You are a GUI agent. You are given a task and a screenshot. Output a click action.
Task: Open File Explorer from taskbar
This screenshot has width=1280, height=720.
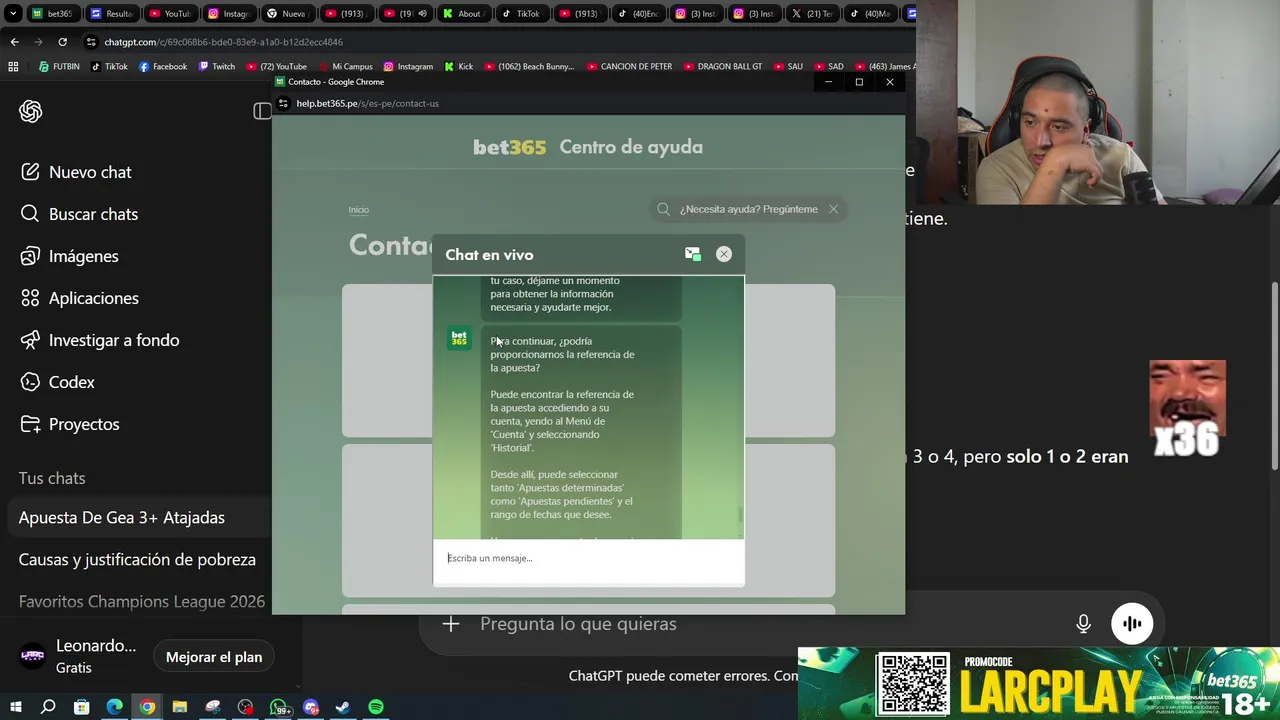click(179, 707)
